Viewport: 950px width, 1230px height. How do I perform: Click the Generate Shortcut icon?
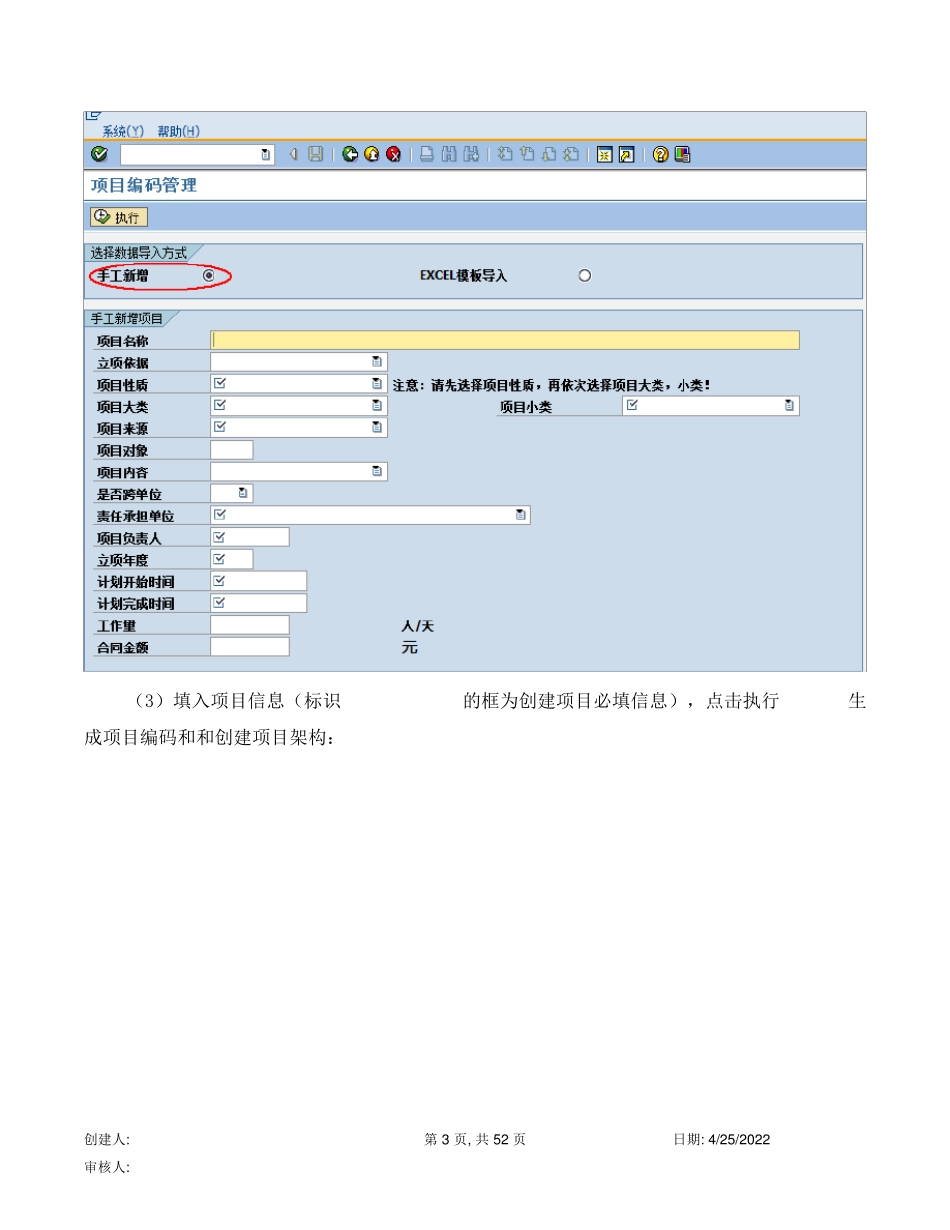pyautogui.click(x=626, y=154)
